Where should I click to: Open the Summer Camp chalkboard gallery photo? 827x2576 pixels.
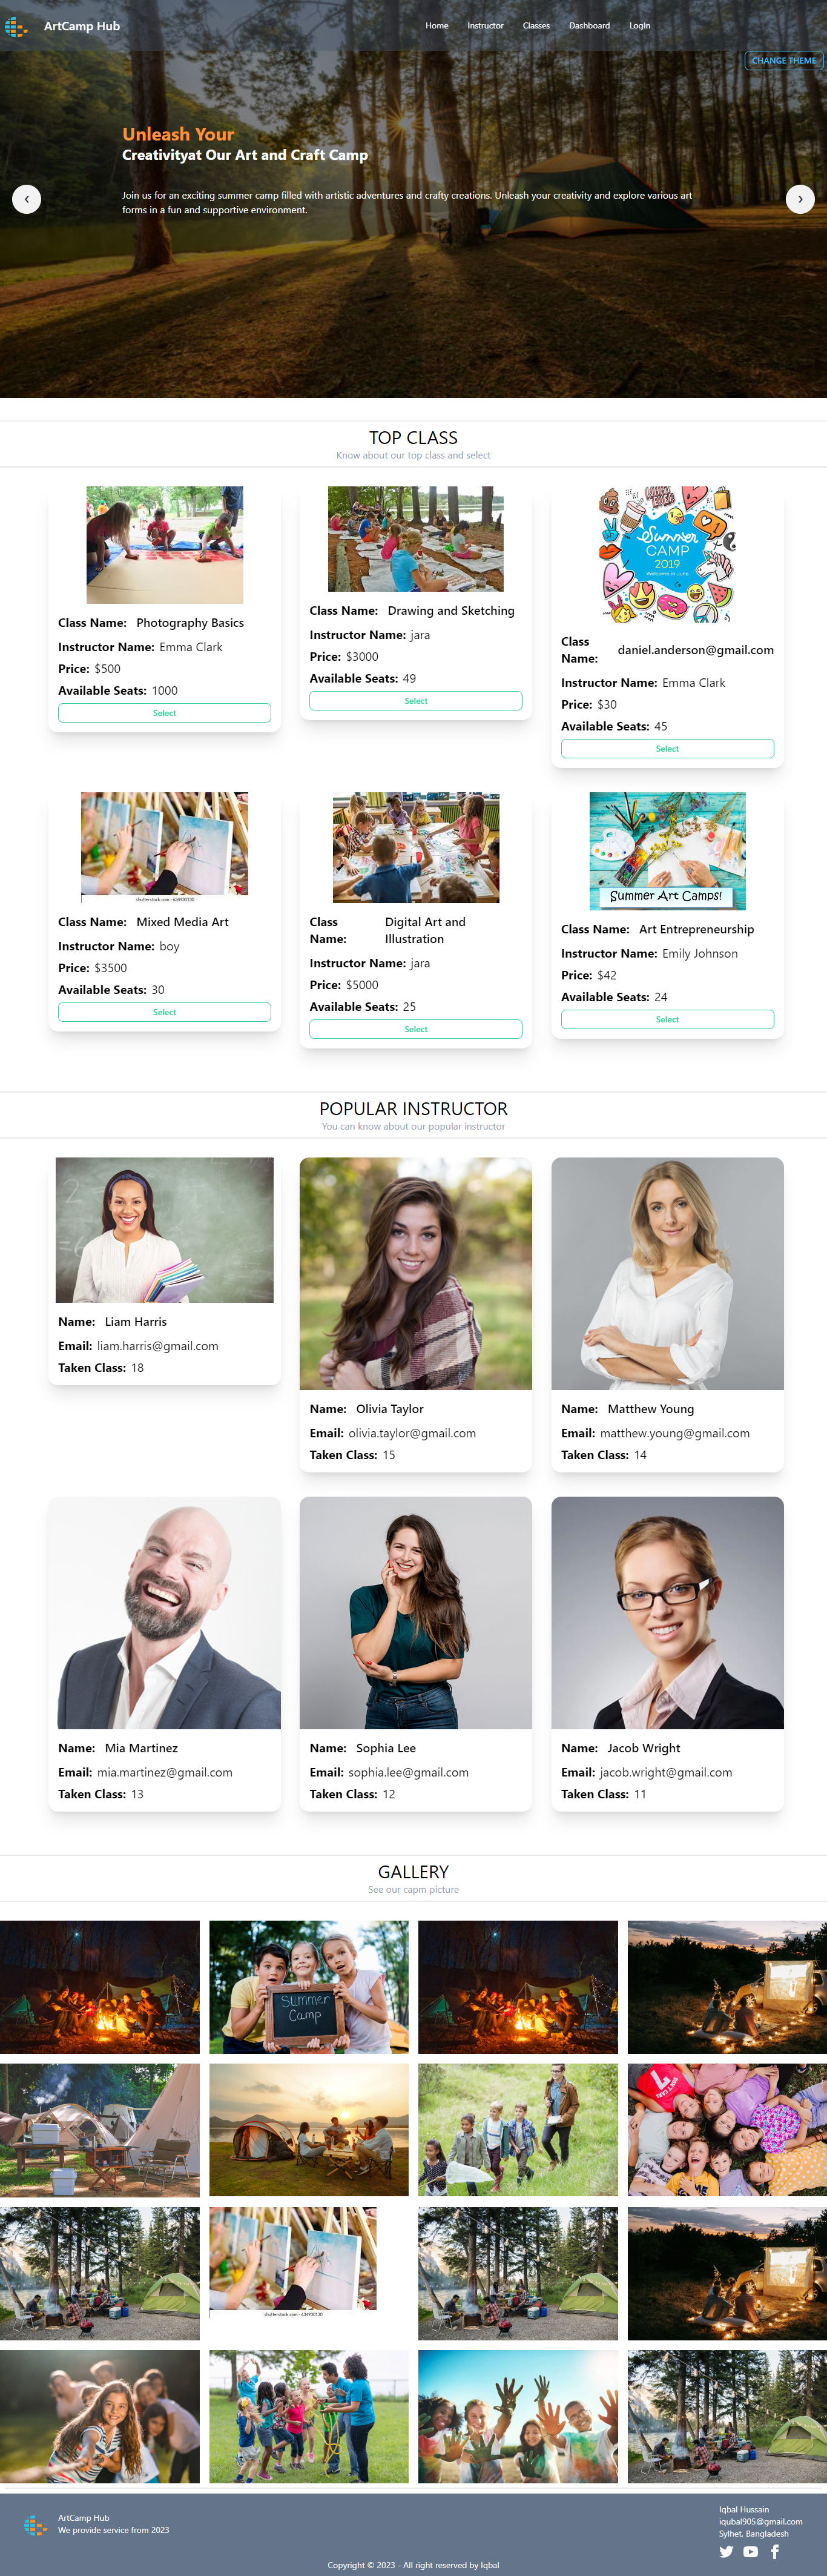coord(309,1986)
